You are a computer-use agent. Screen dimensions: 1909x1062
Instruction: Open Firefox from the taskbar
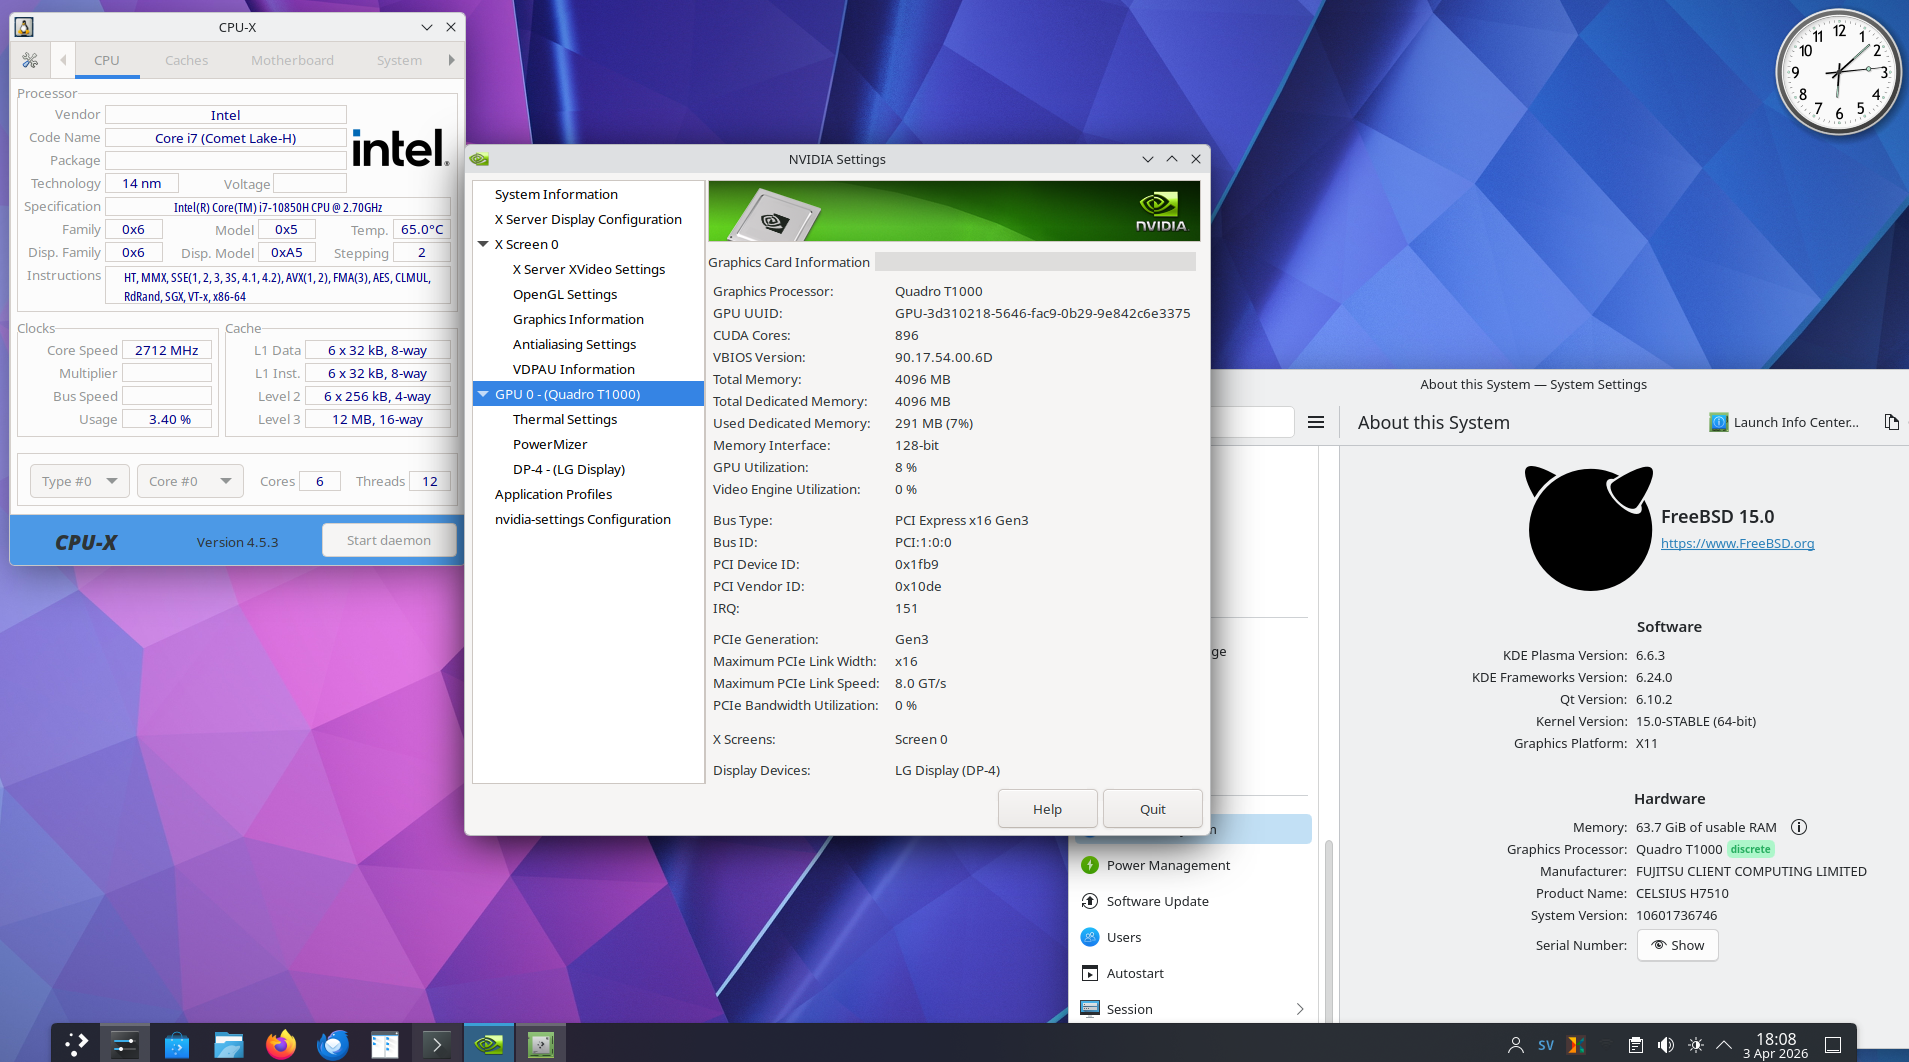[281, 1045]
